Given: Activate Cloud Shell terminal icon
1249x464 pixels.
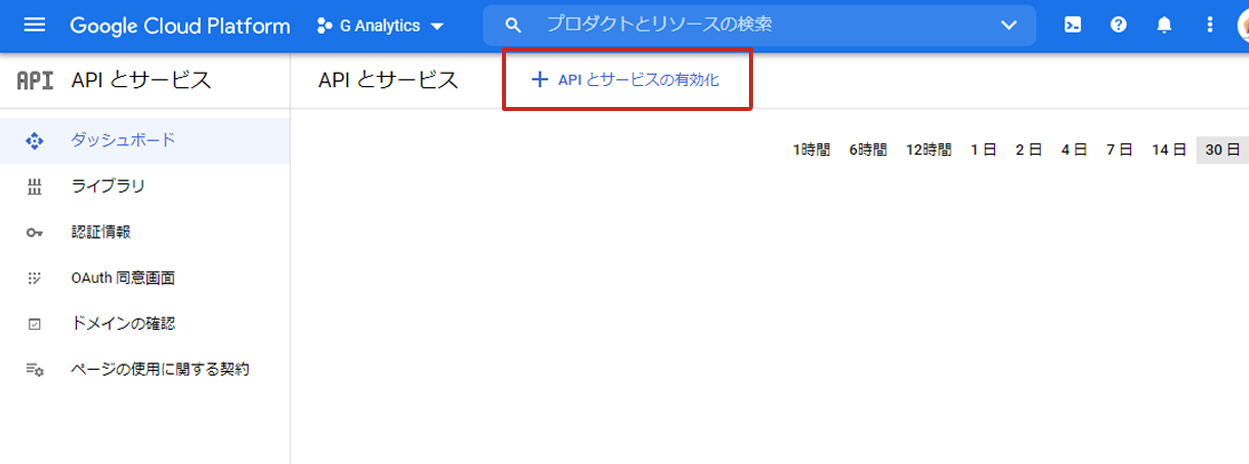Looking at the screenshot, I should coord(1072,25).
